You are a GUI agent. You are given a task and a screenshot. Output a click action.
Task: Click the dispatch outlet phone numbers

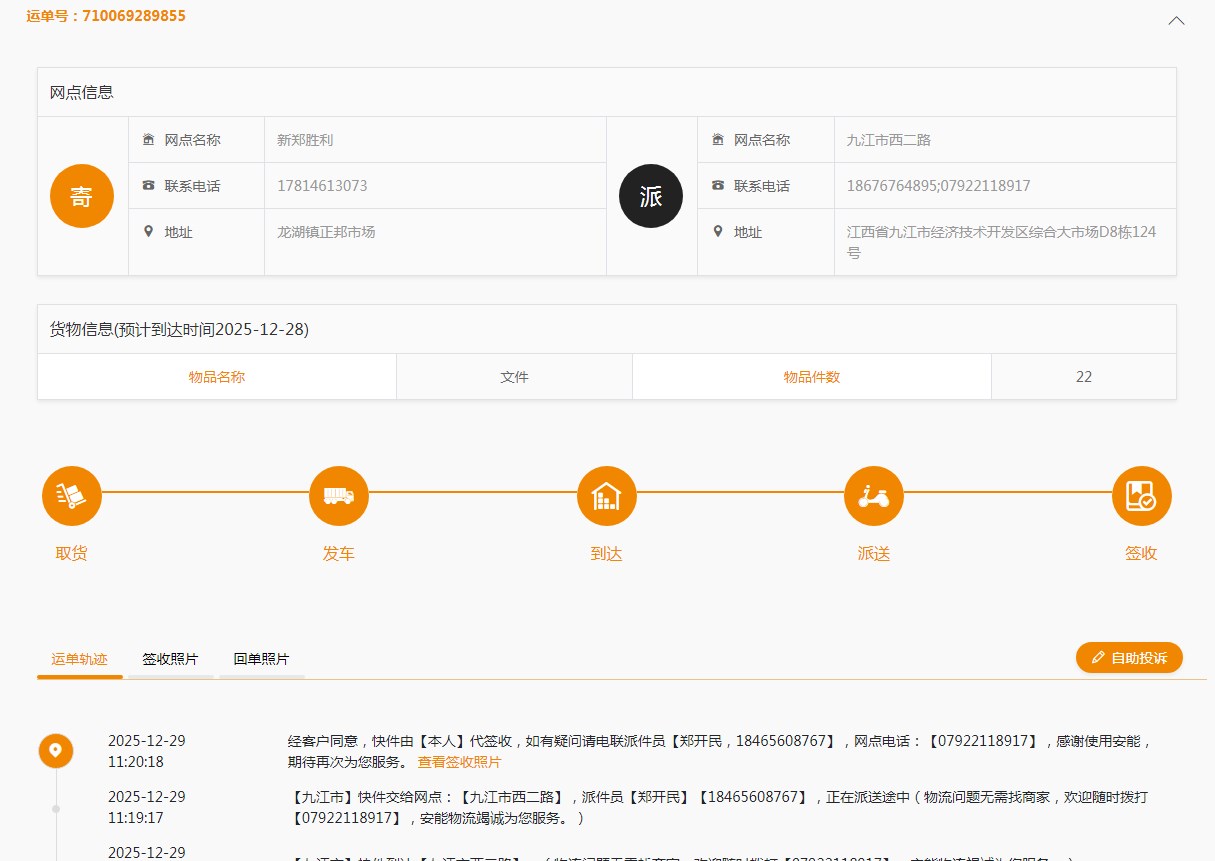938,186
